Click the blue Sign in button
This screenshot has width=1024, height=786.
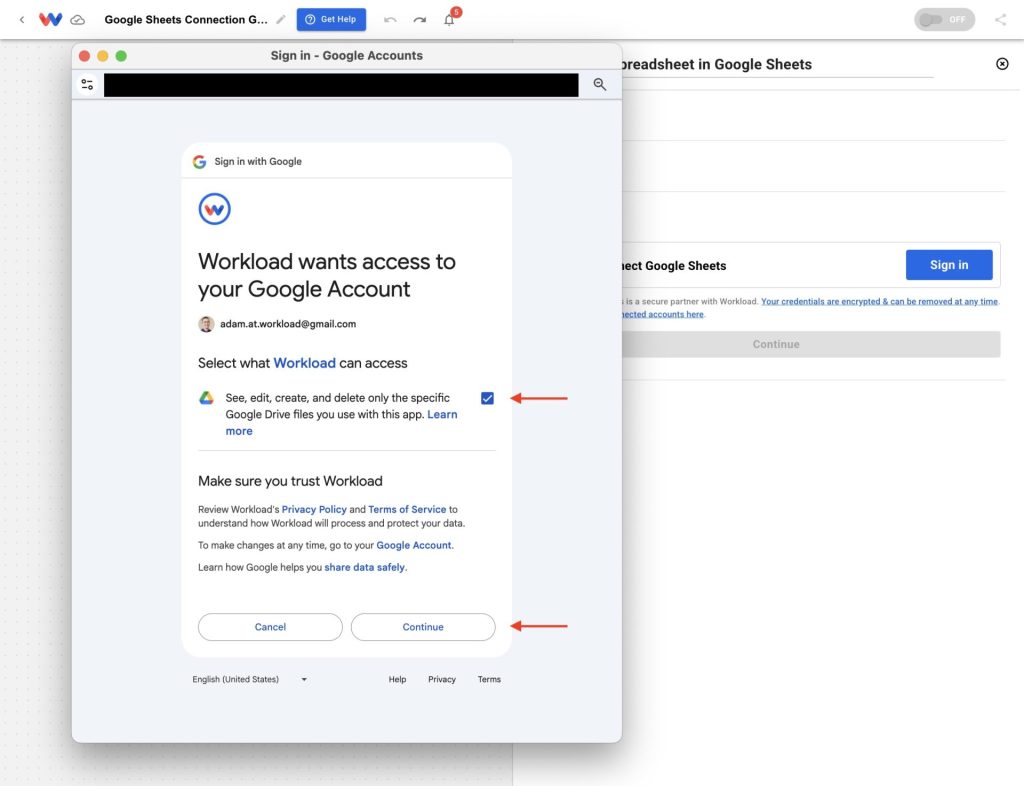(949, 265)
